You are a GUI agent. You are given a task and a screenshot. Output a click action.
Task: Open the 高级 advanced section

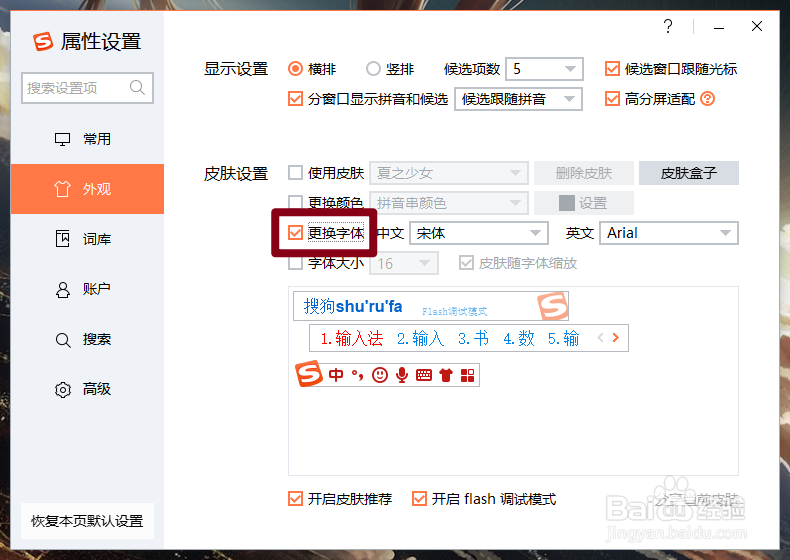pyautogui.click(x=87, y=389)
